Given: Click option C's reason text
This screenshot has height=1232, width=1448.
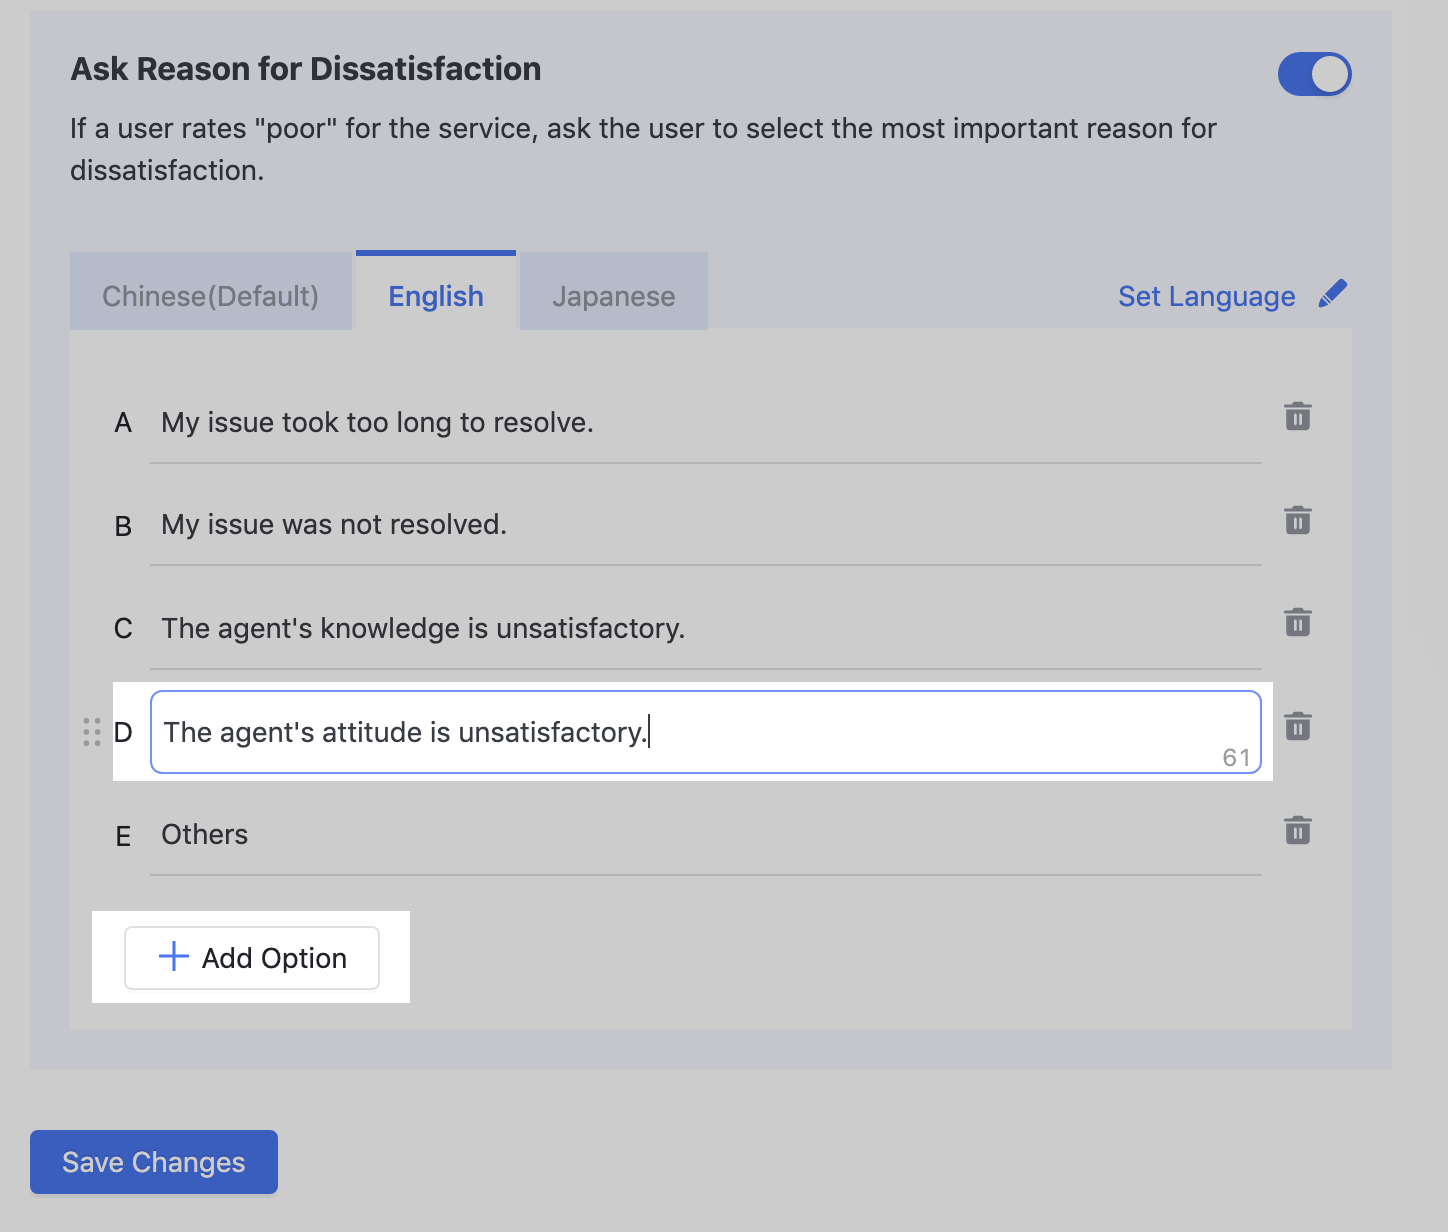Looking at the screenshot, I should [x=423, y=628].
